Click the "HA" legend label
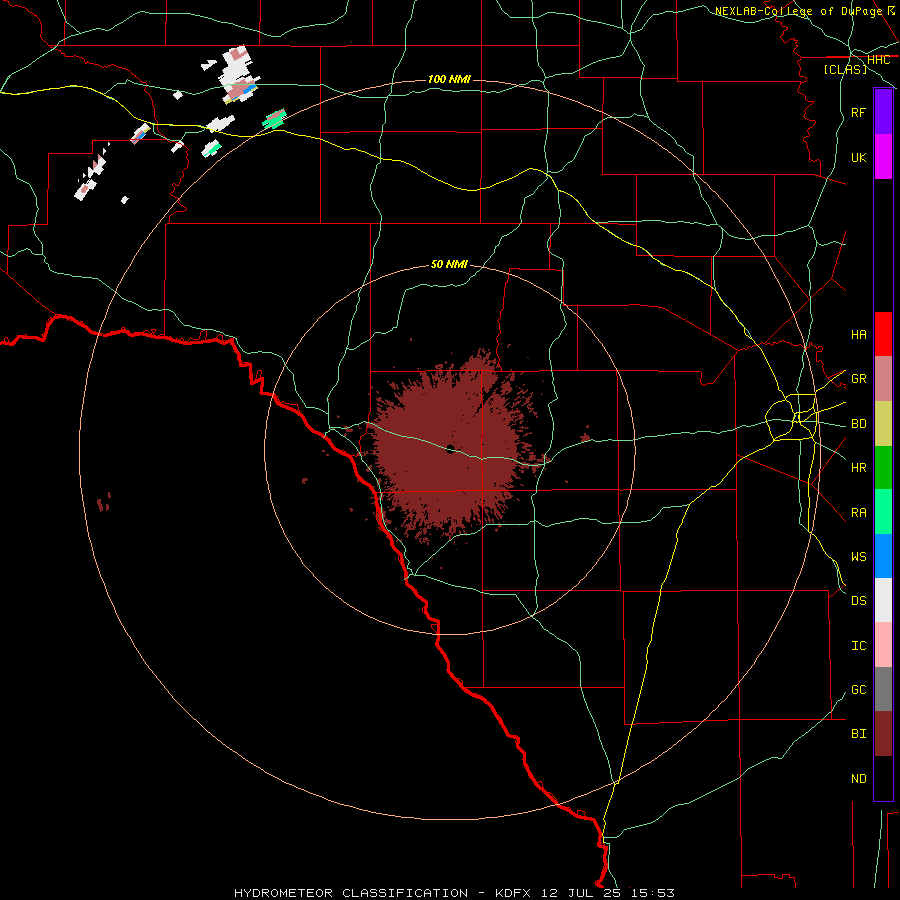900x900 pixels. tap(858, 334)
